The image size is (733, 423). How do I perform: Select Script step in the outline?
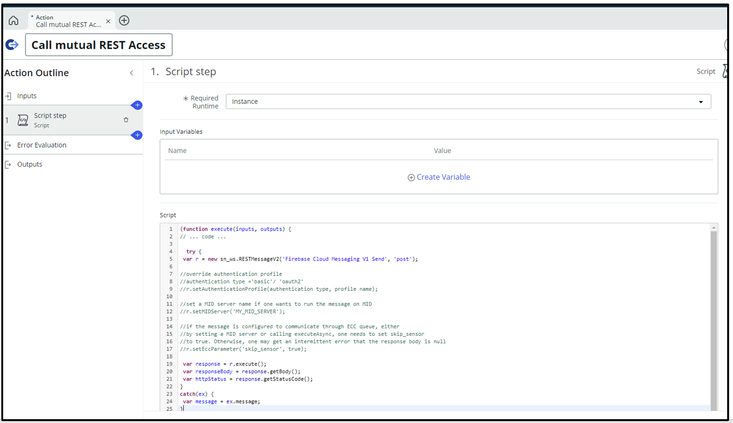click(72, 120)
